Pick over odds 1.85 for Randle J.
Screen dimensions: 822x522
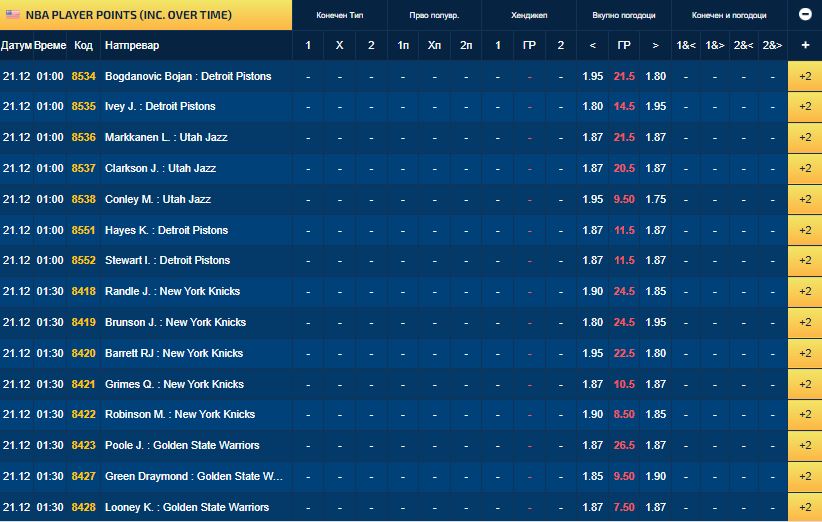[656, 291]
